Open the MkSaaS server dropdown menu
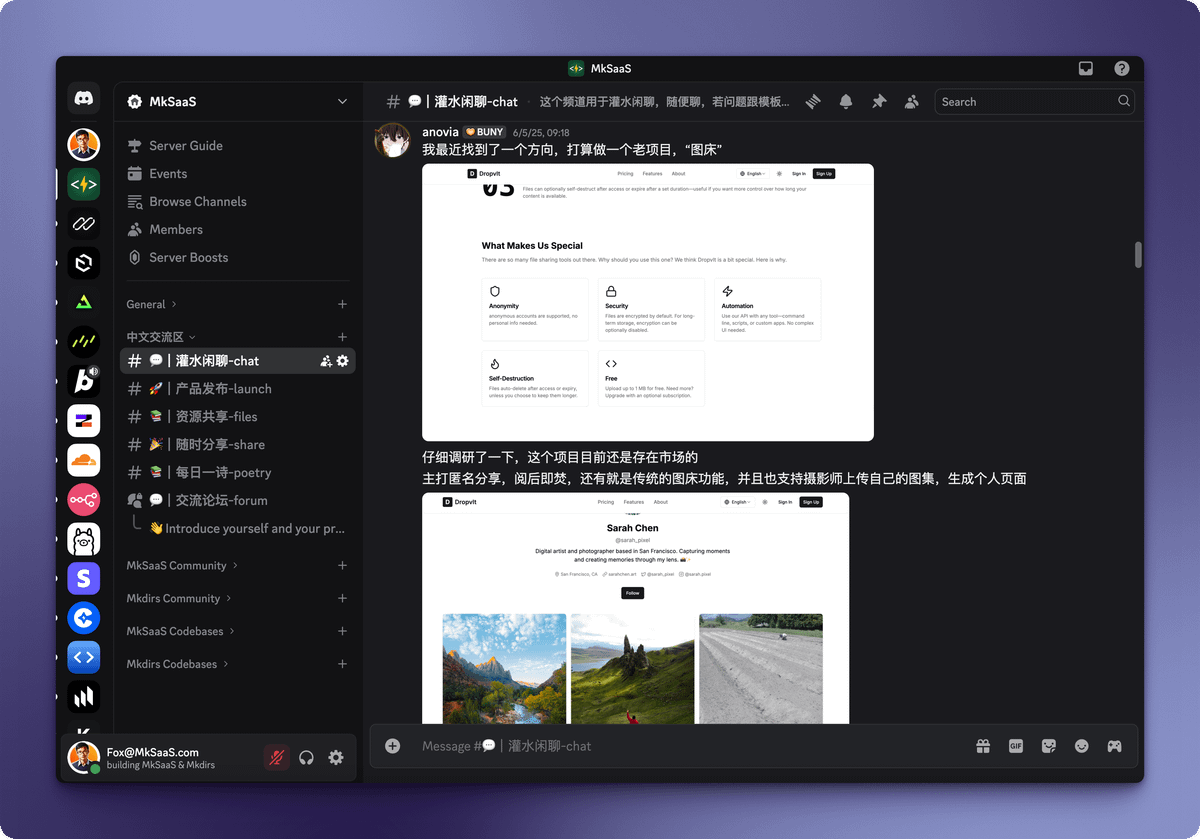Image resolution: width=1200 pixels, height=839 pixels. pyautogui.click(x=238, y=101)
